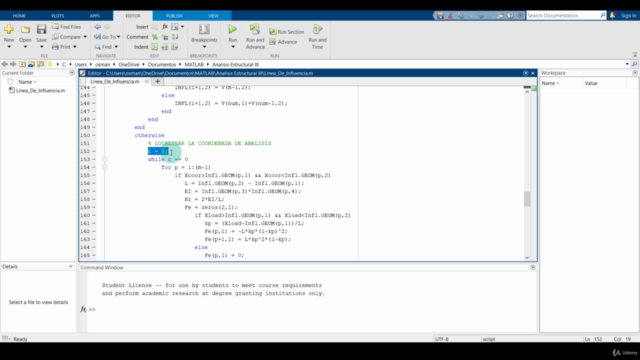Click Documentos in the folder path

point(162,64)
